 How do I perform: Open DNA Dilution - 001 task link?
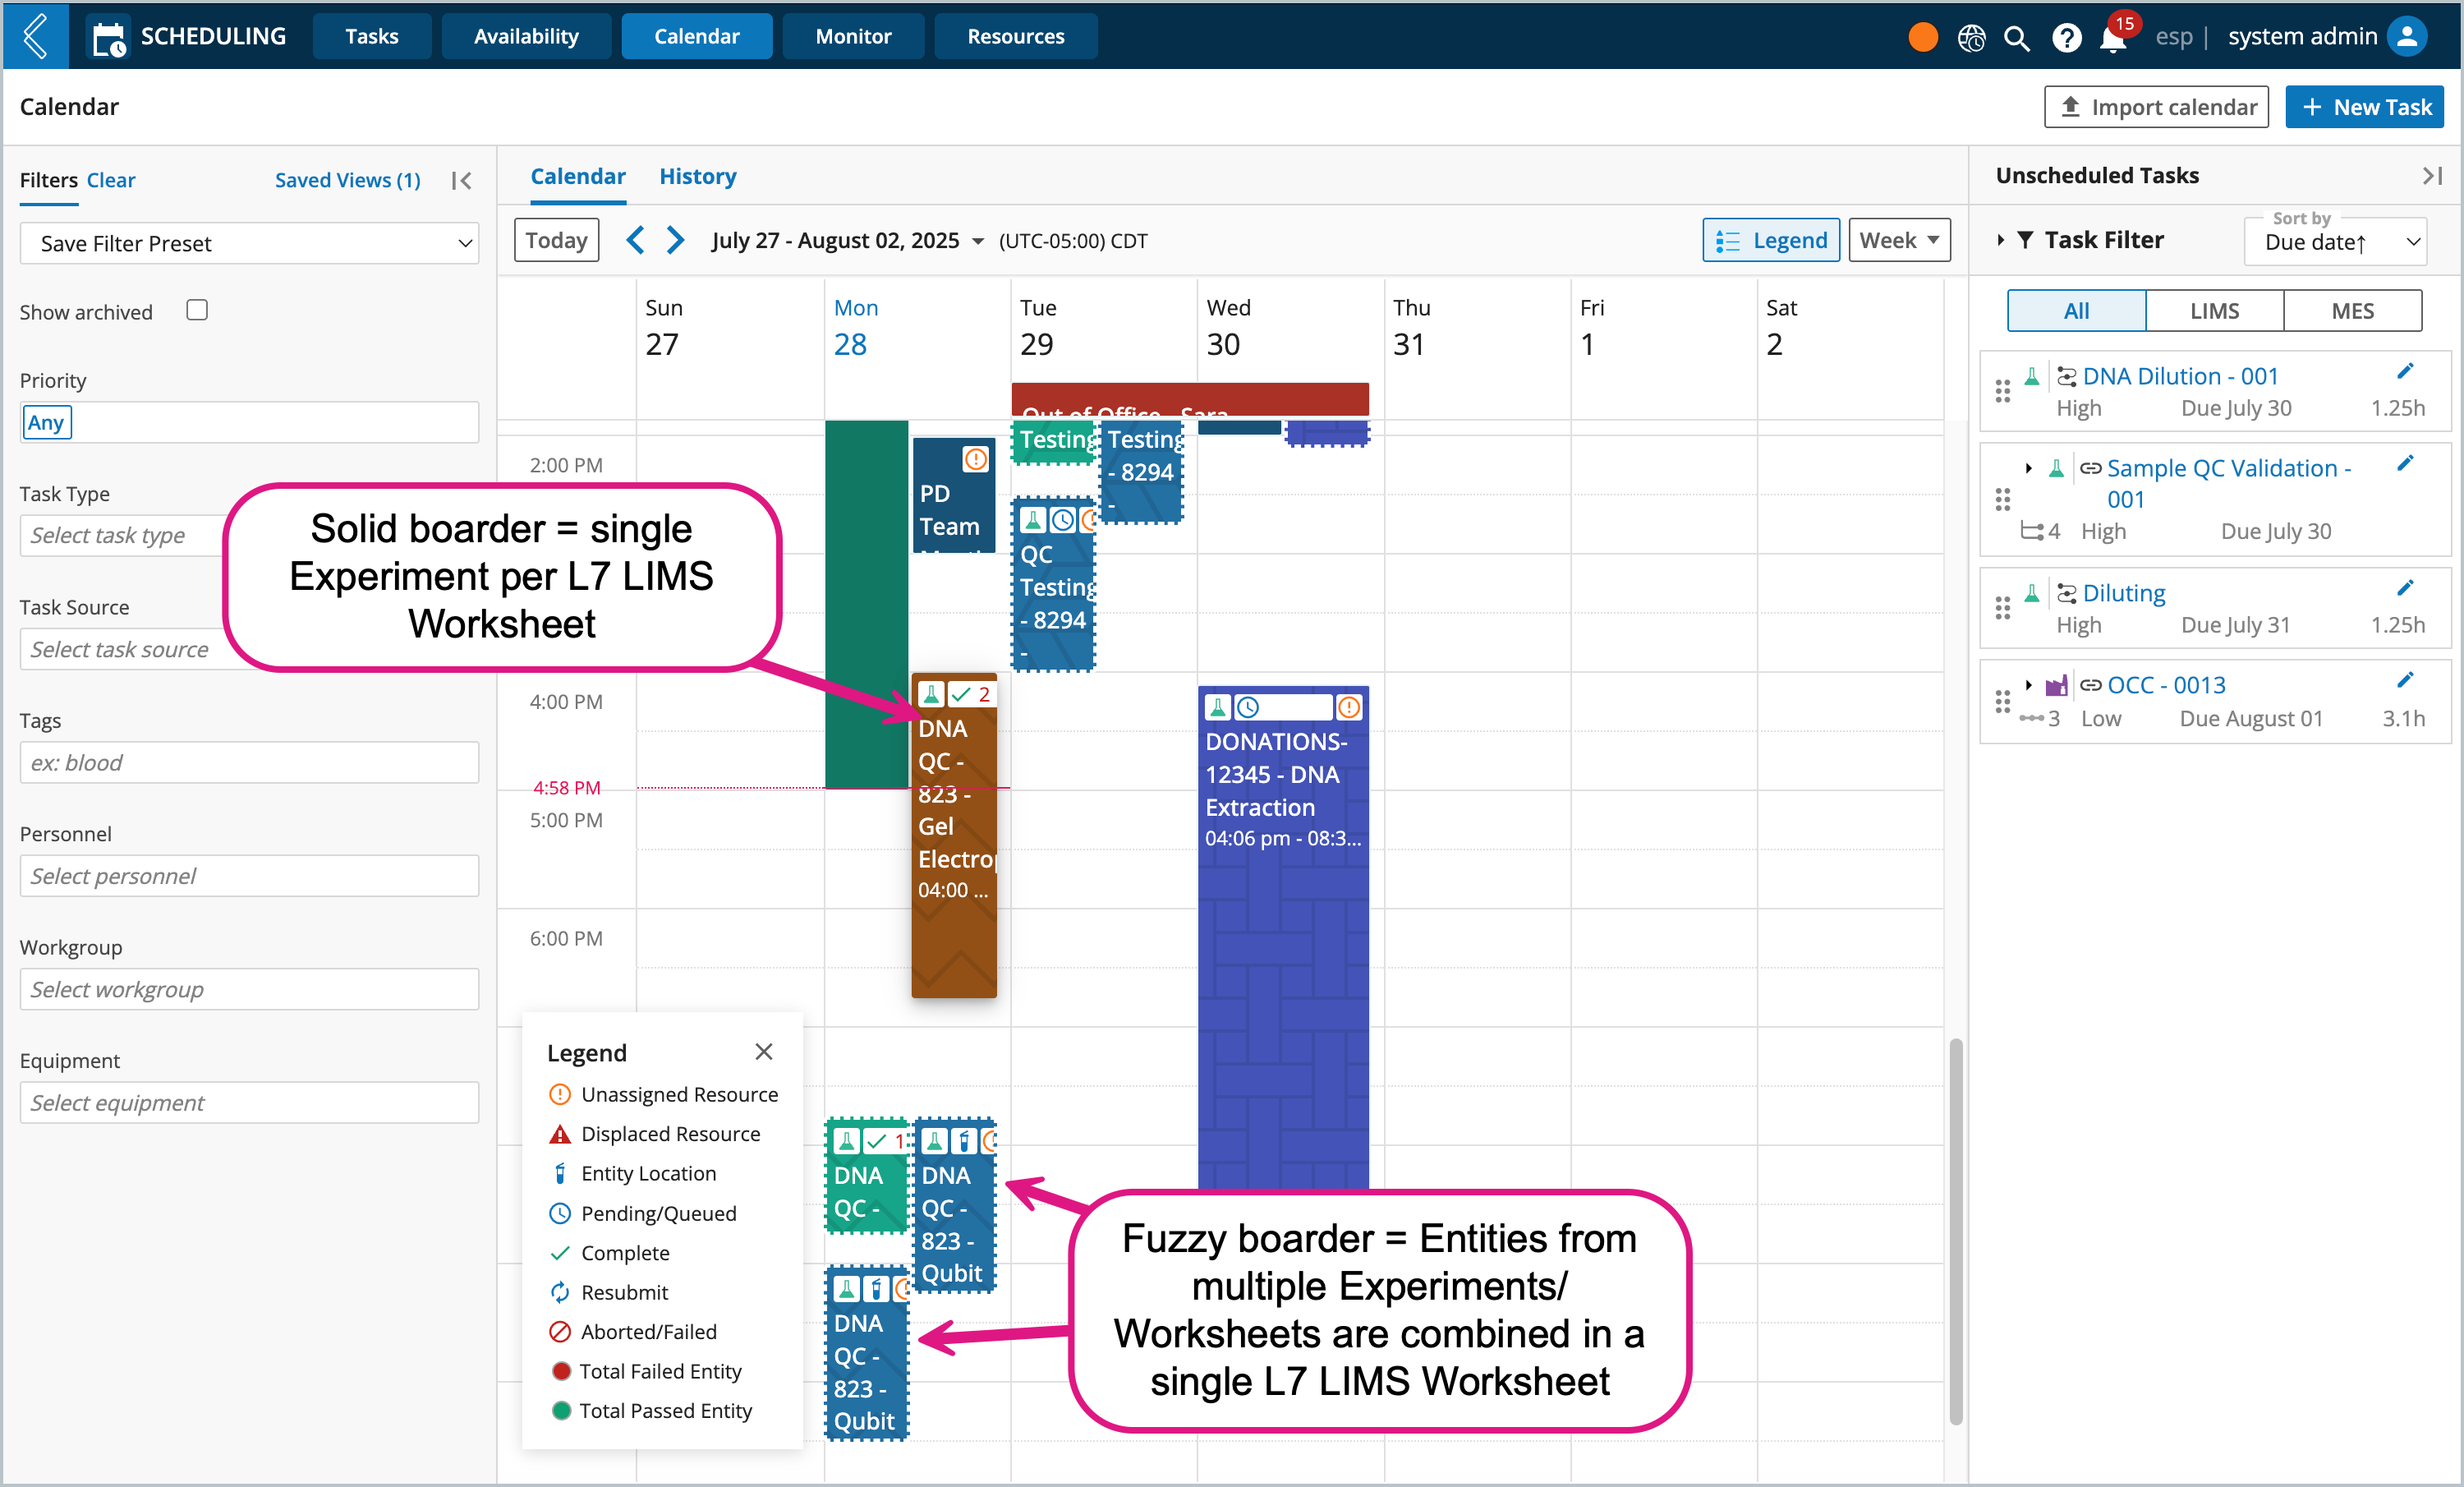tap(2180, 377)
